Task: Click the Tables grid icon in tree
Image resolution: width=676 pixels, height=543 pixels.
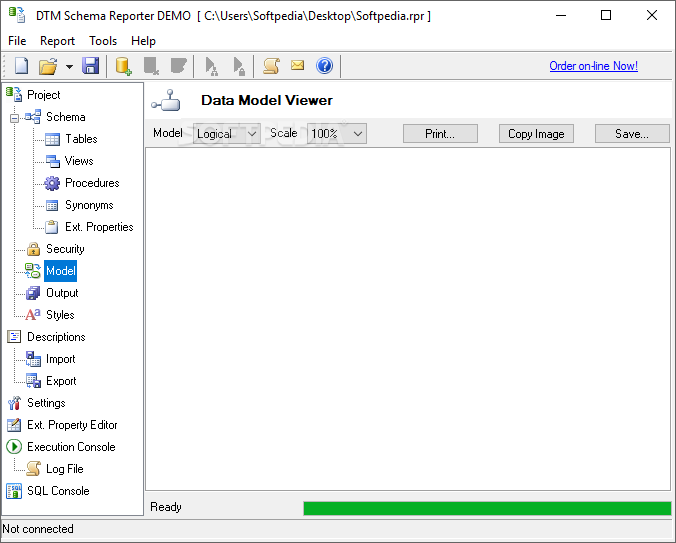Action: (x=52, y=139)
